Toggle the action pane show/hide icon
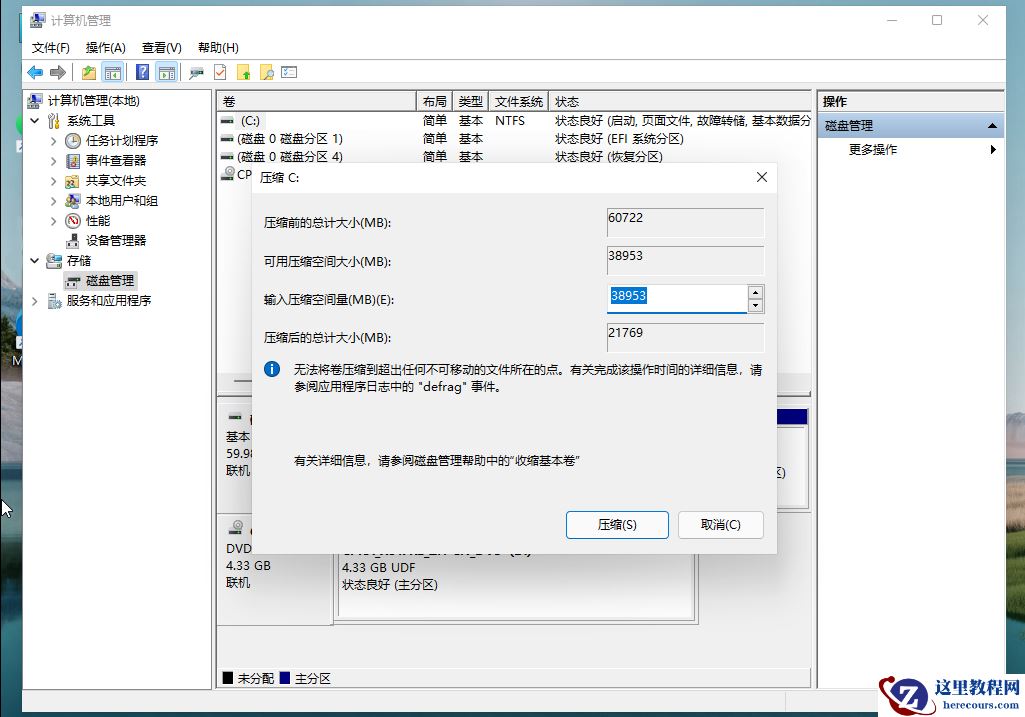The image size is (1025, 717). (x=165, y=72)
